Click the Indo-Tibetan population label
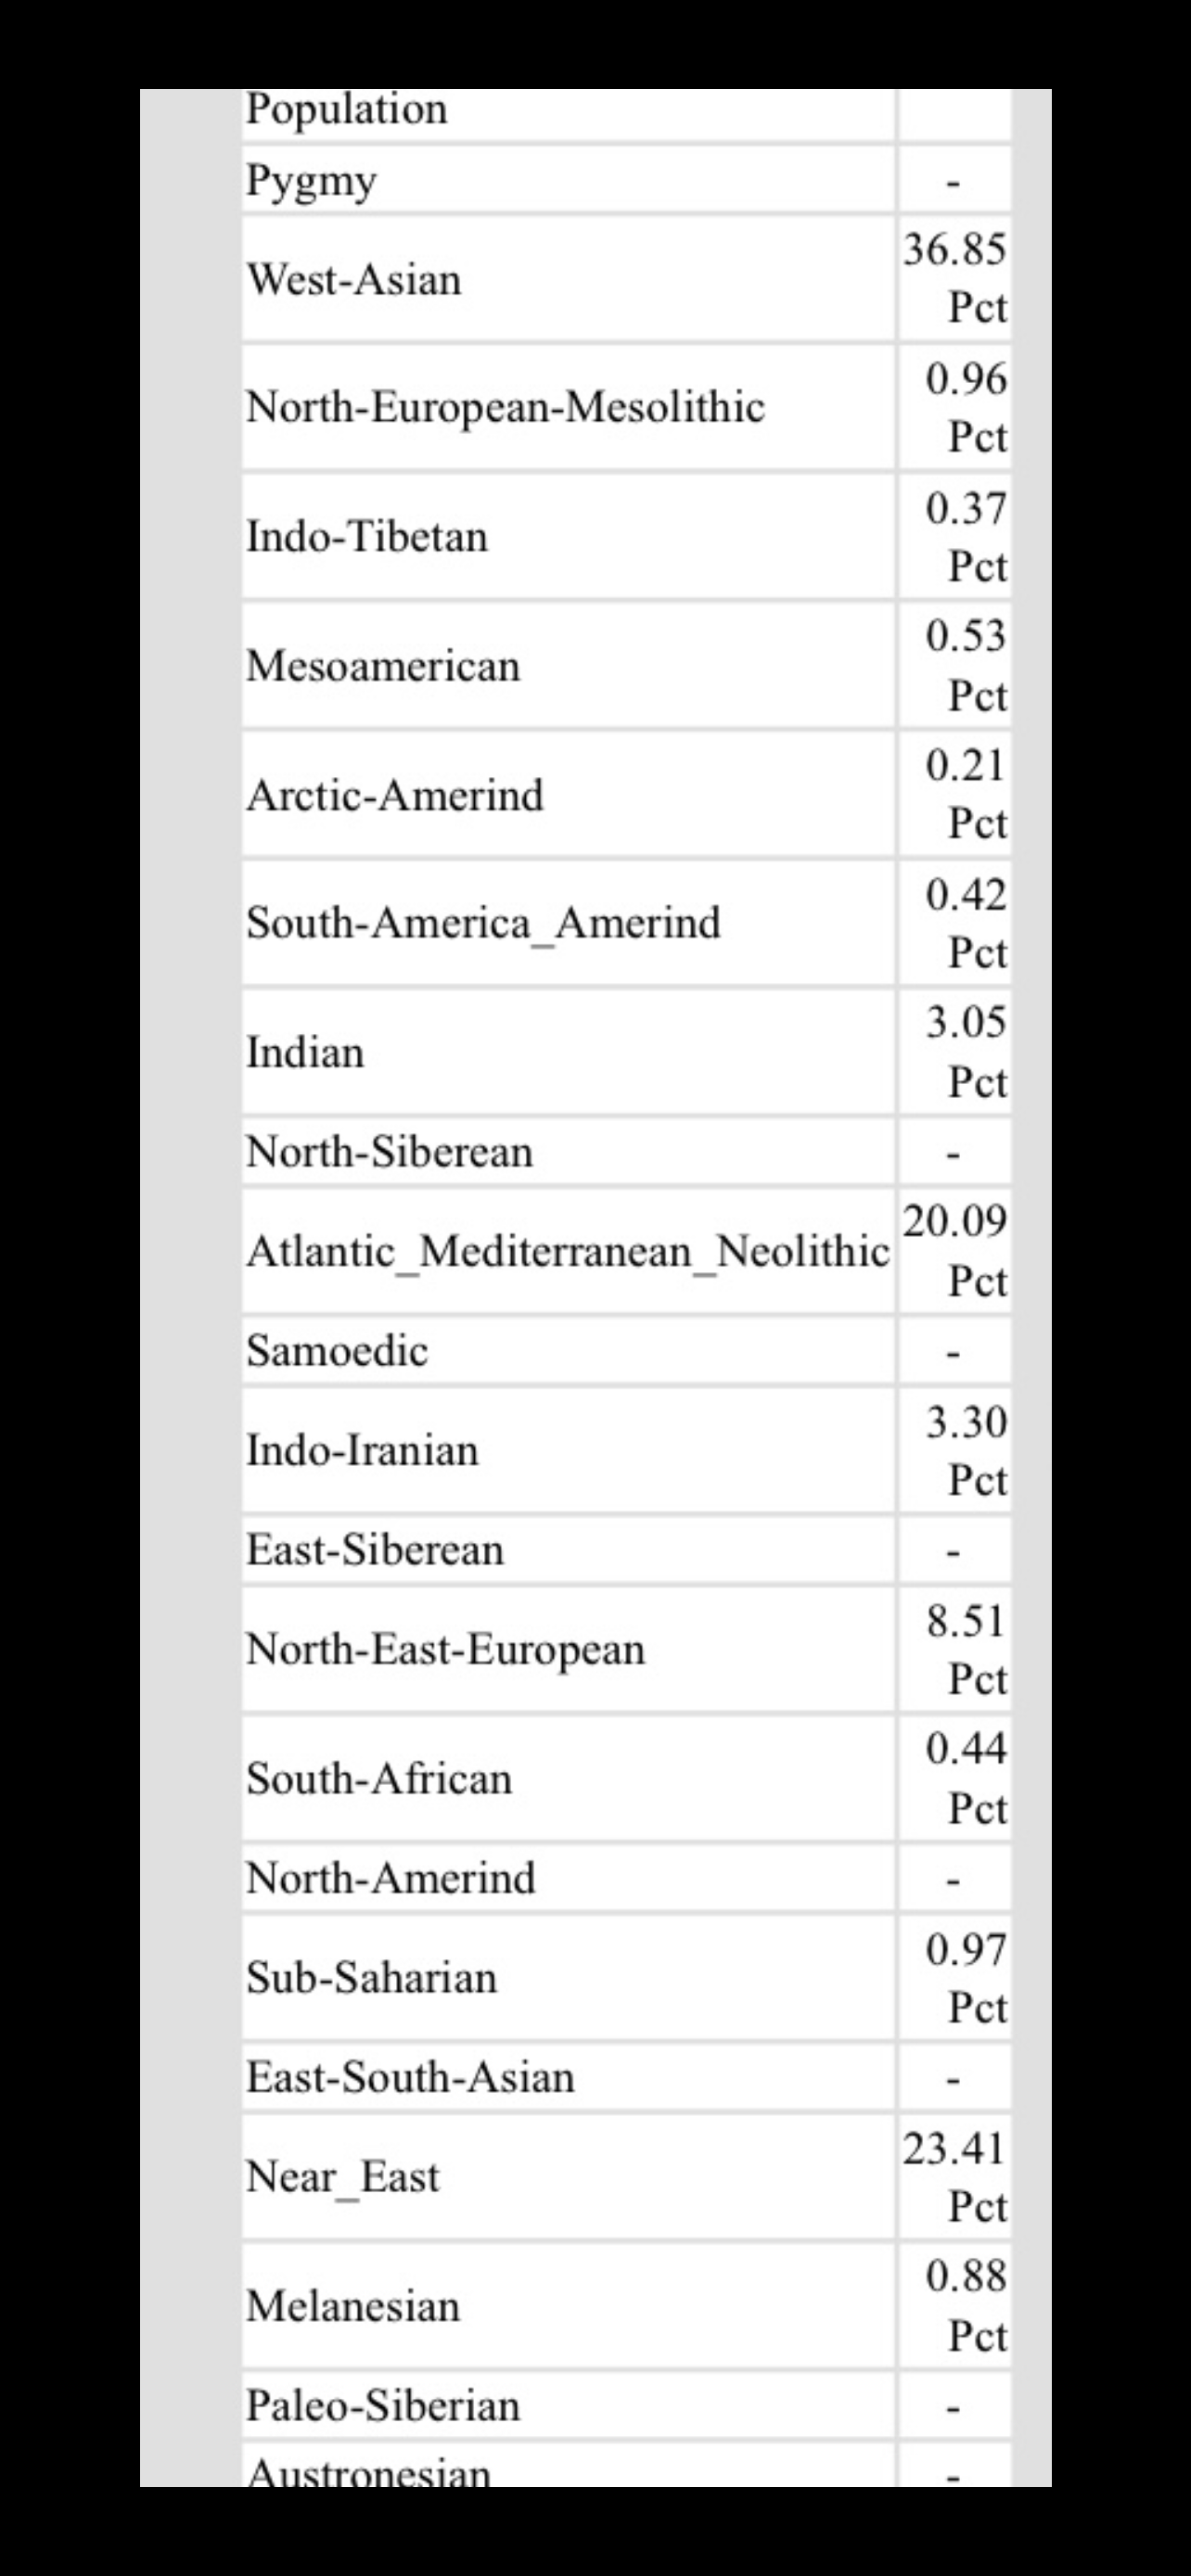The width and height of the screenshot is (1191, 2576). click(367, 537)
